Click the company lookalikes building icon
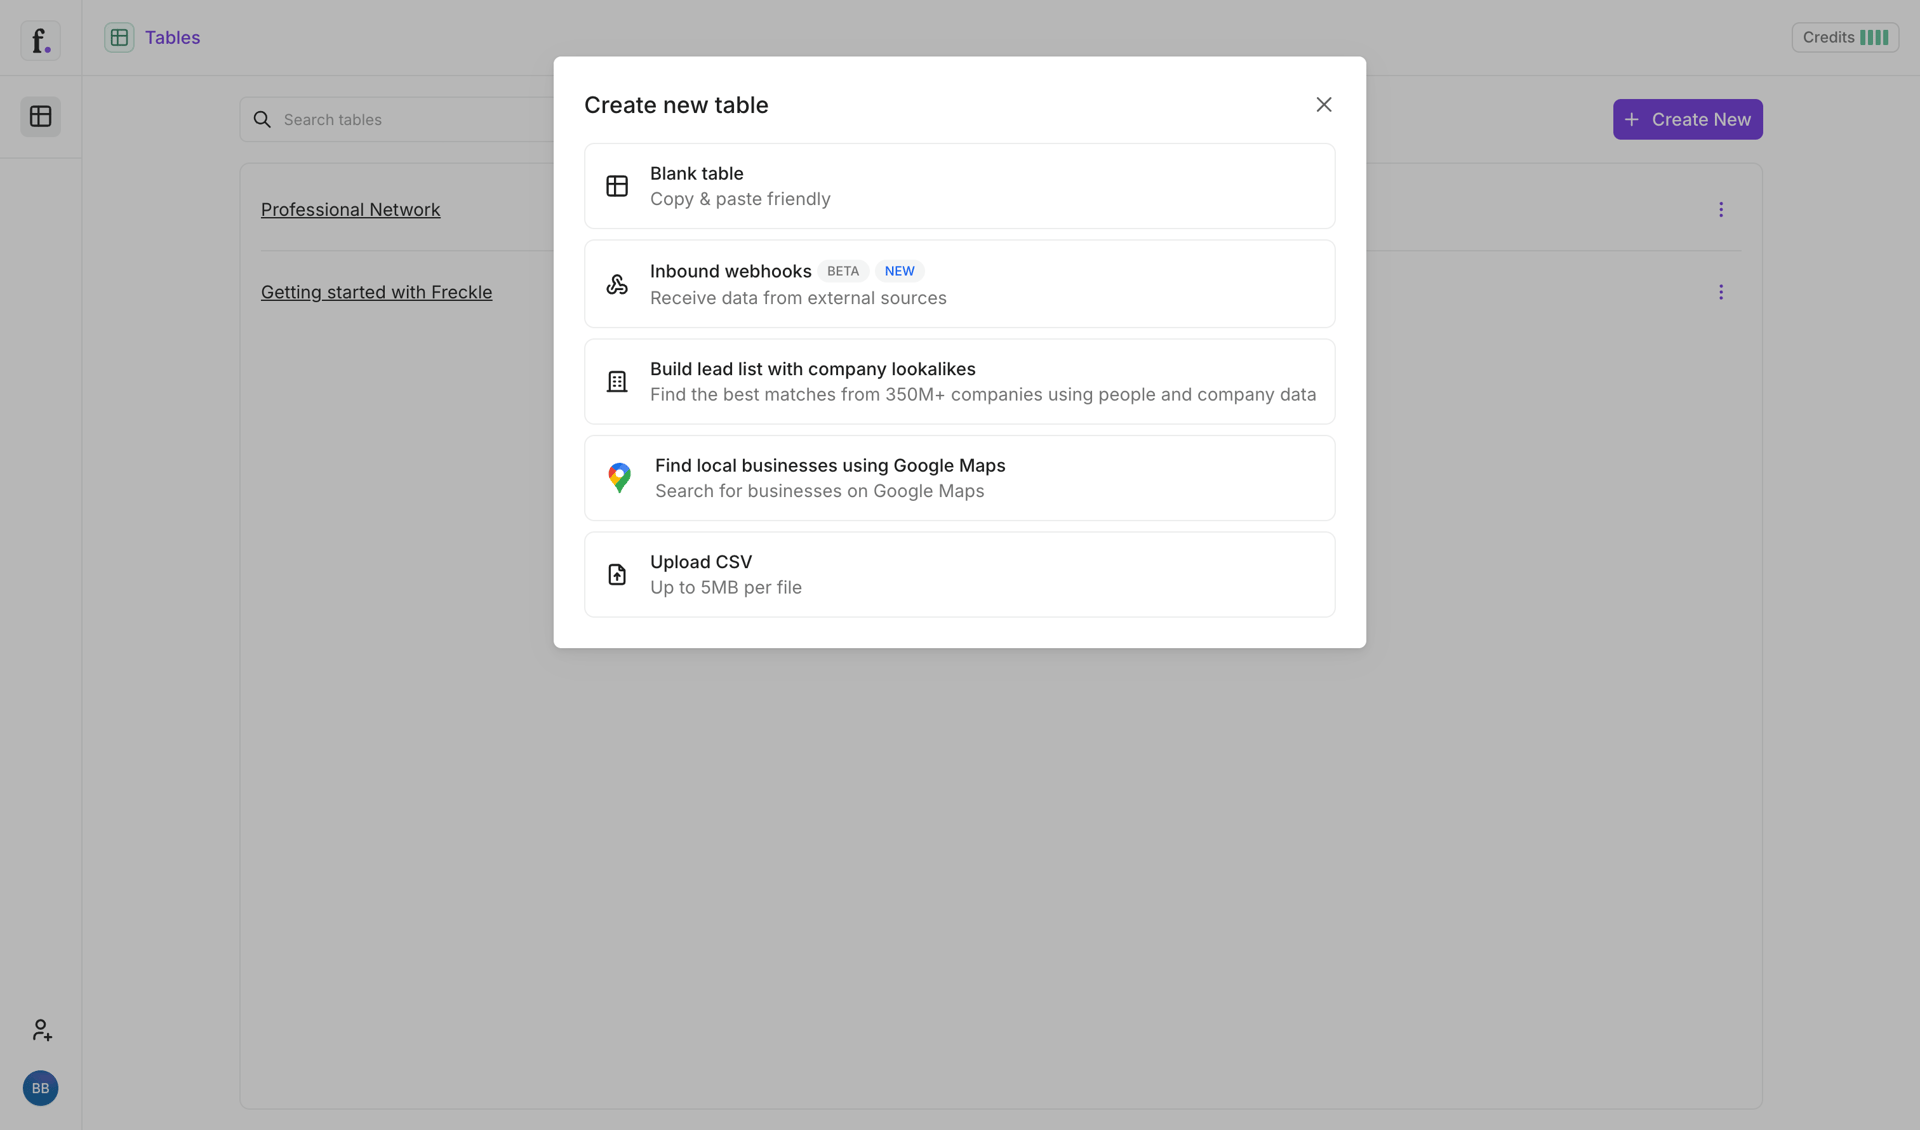The image size is (1920, 1130). click(x=617, y=381)
